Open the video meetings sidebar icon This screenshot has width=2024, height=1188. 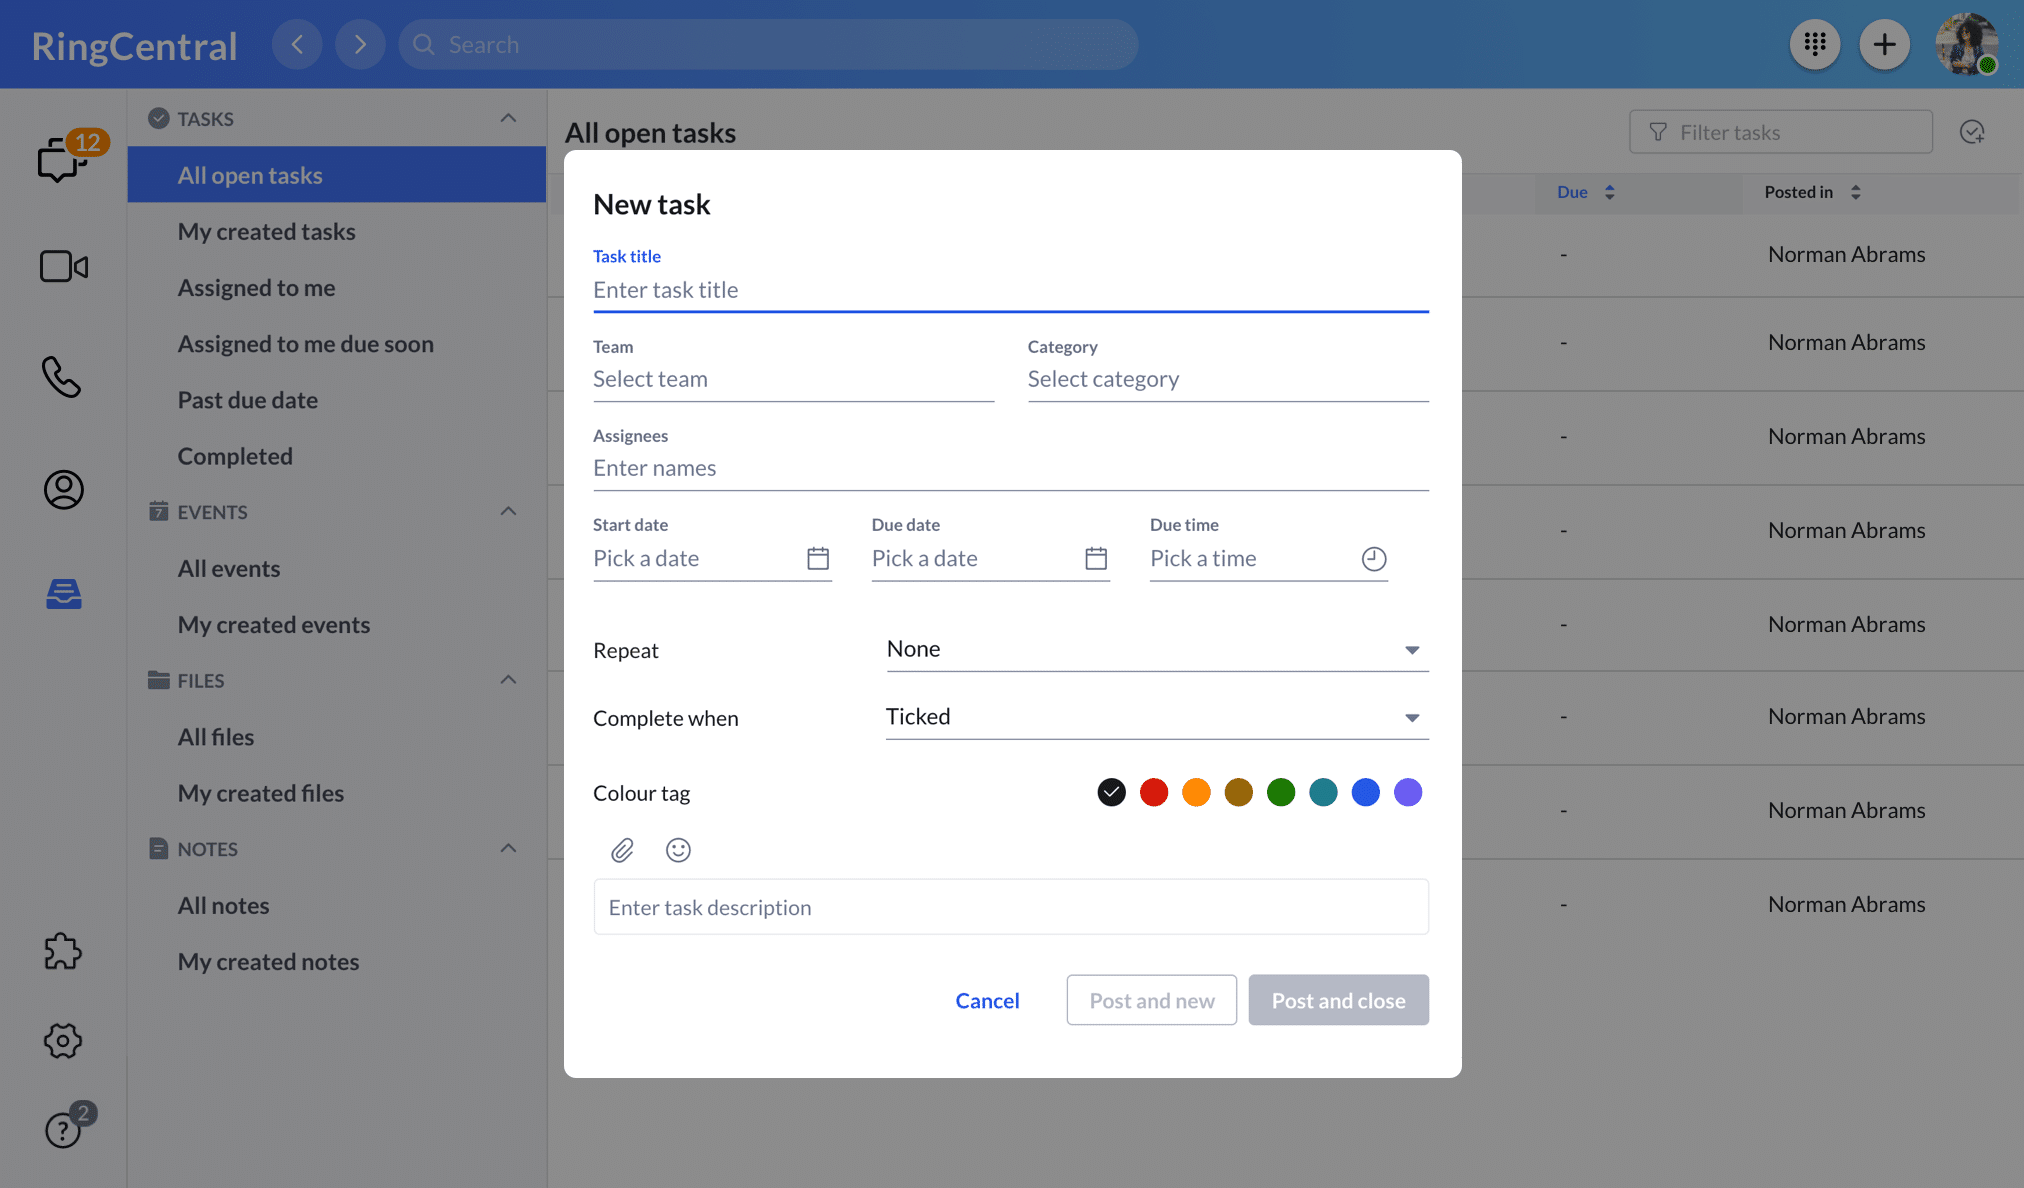(63, 266)
